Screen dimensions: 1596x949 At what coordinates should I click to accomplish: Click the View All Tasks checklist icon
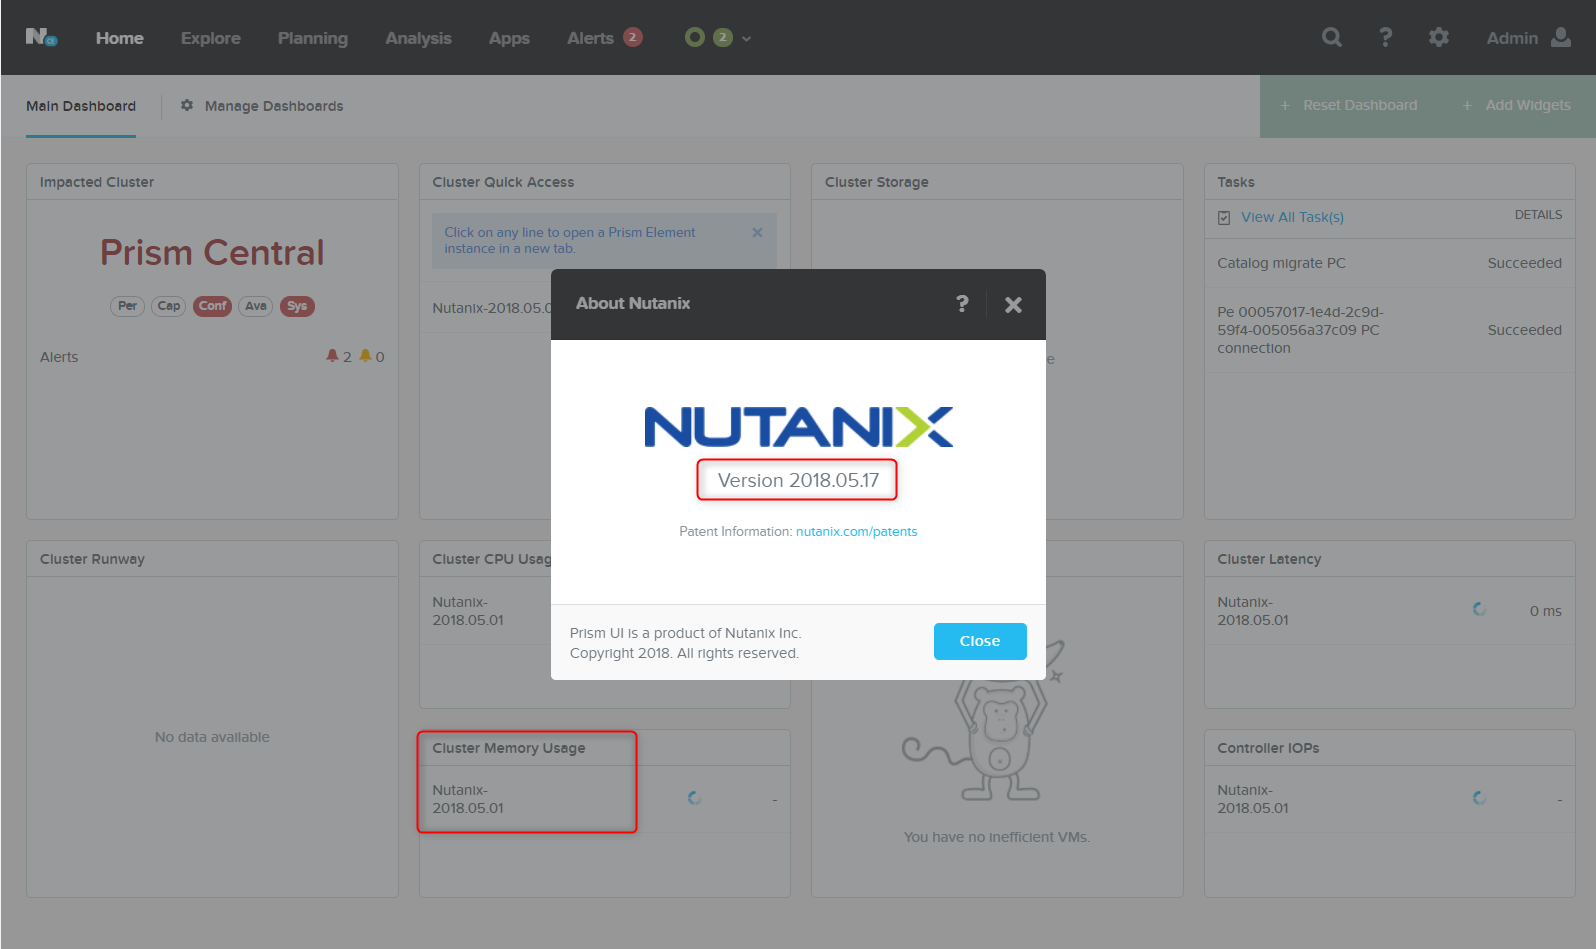(x=1224, y=217)
